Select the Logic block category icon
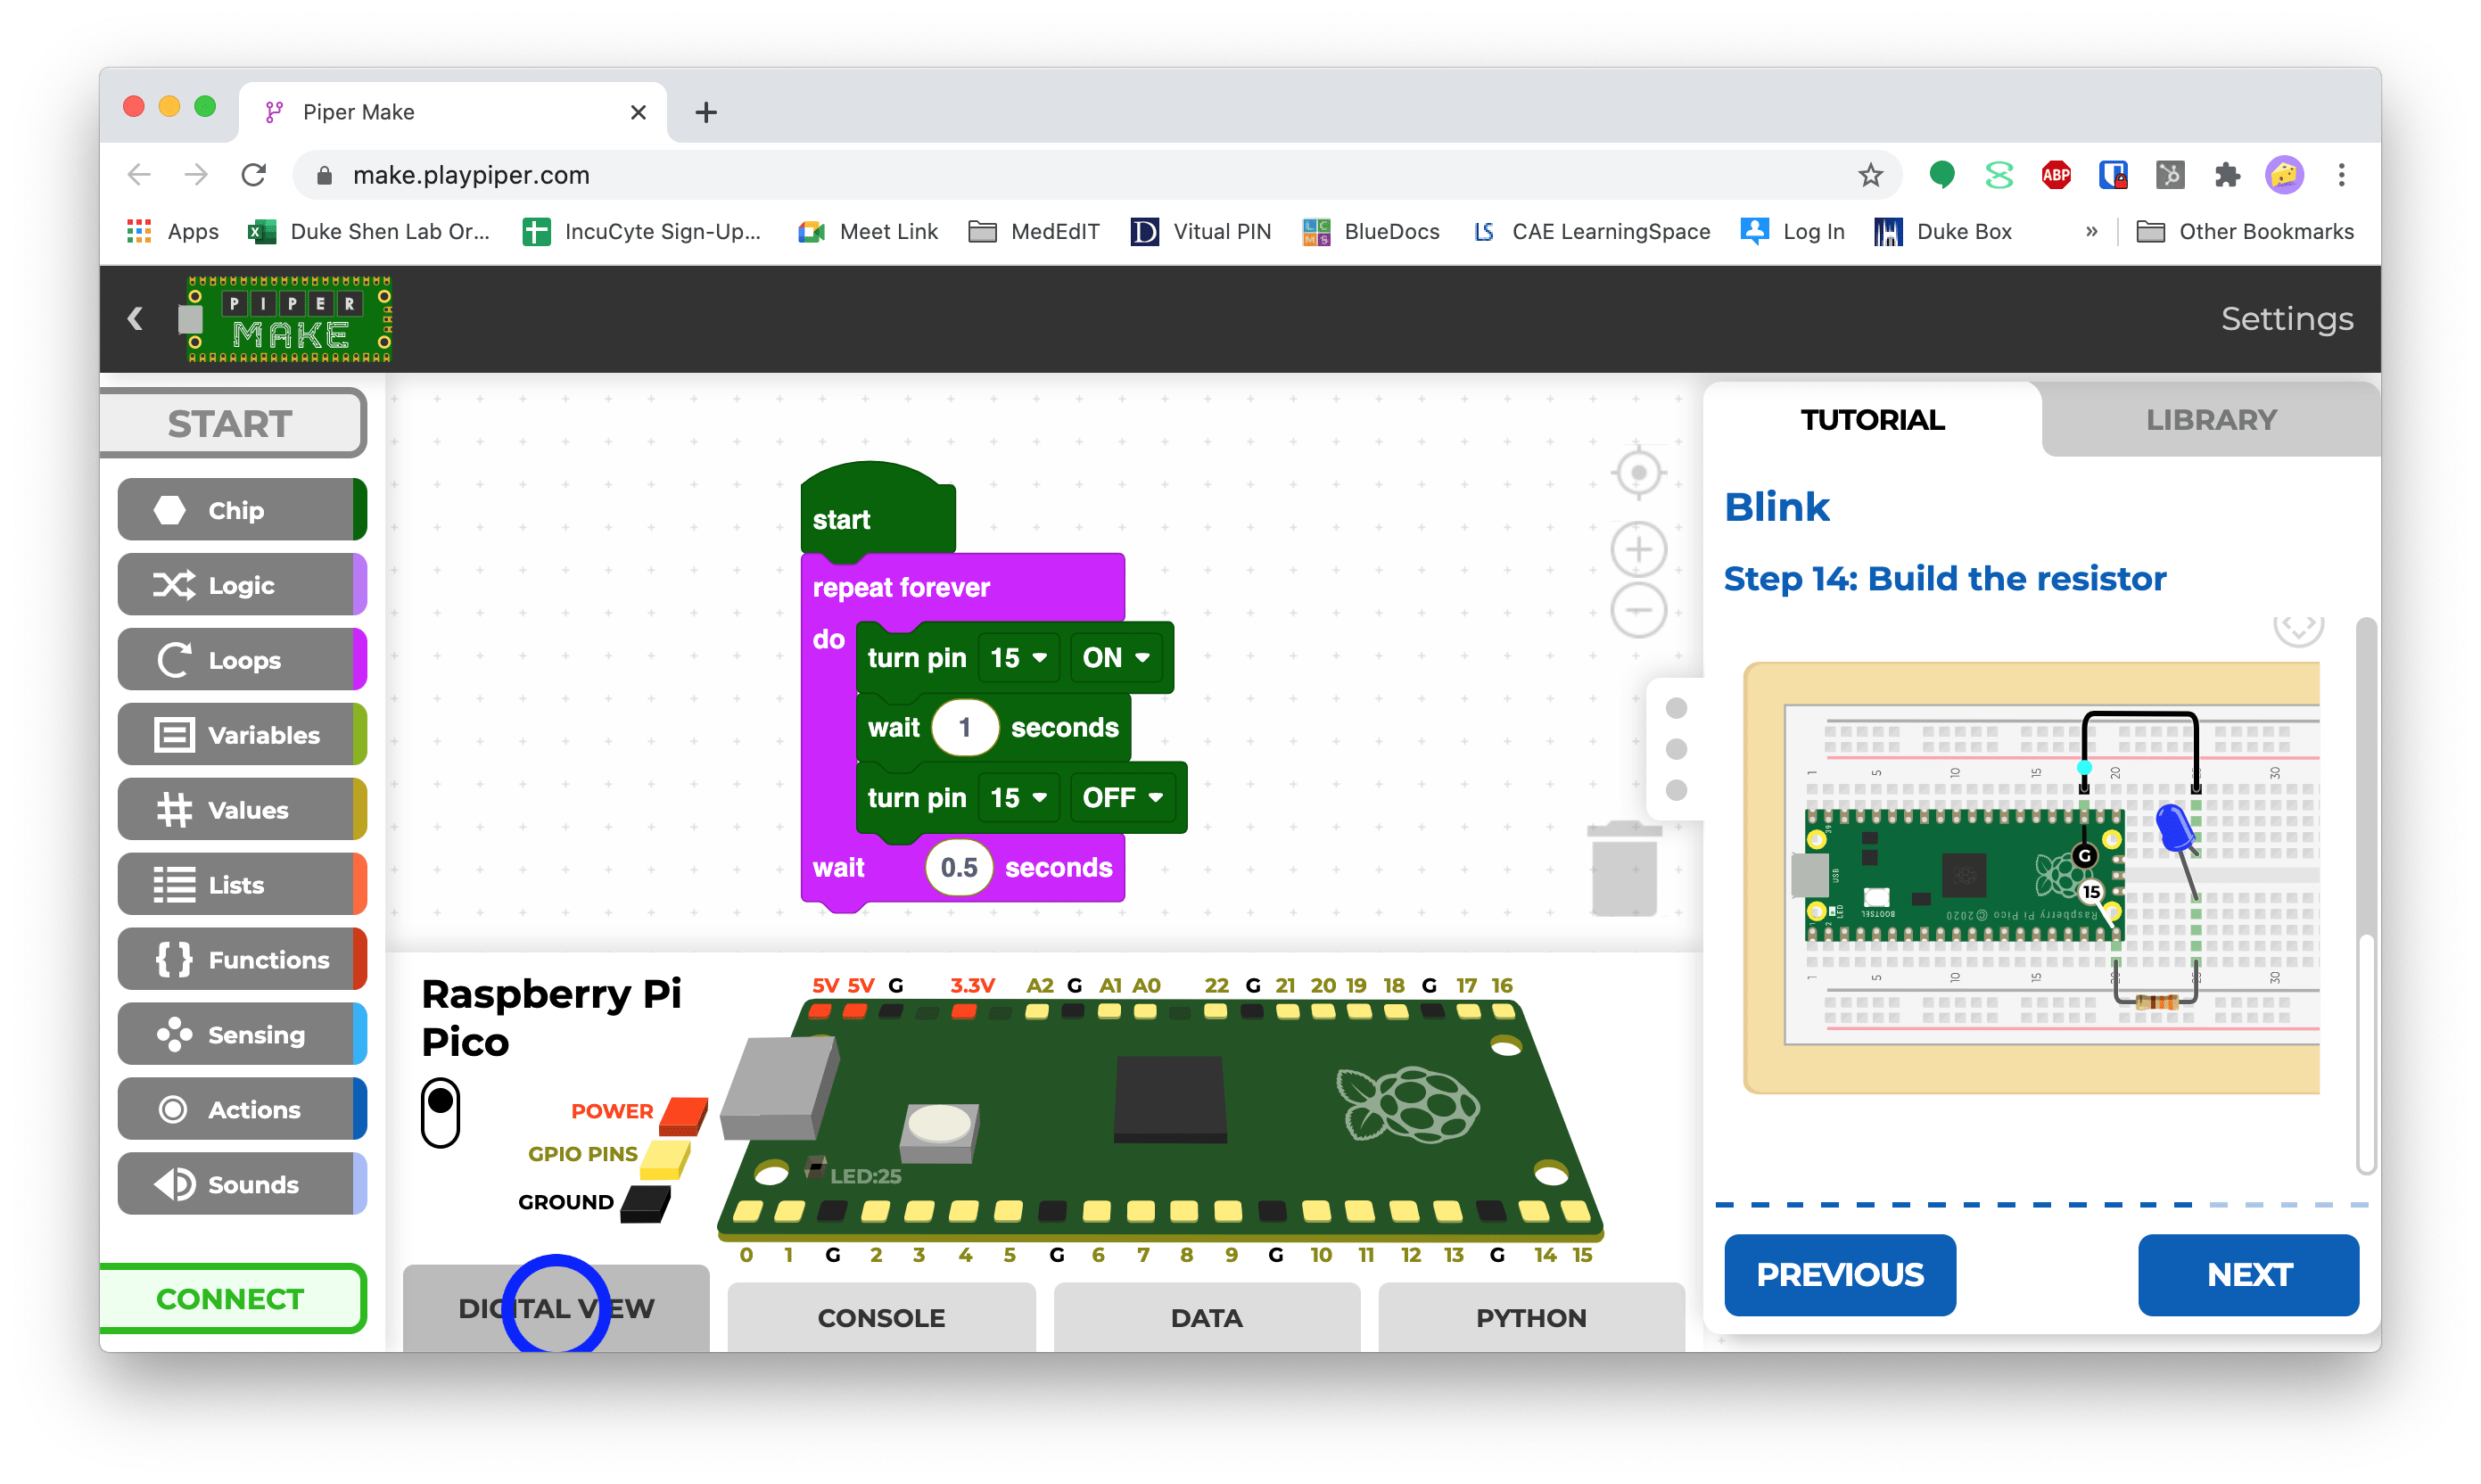 177,585
